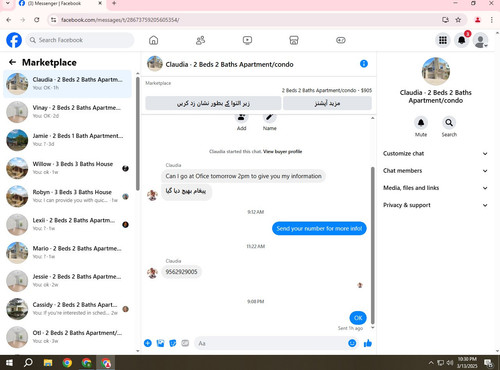Open the Windows notification center

(489, 363)
